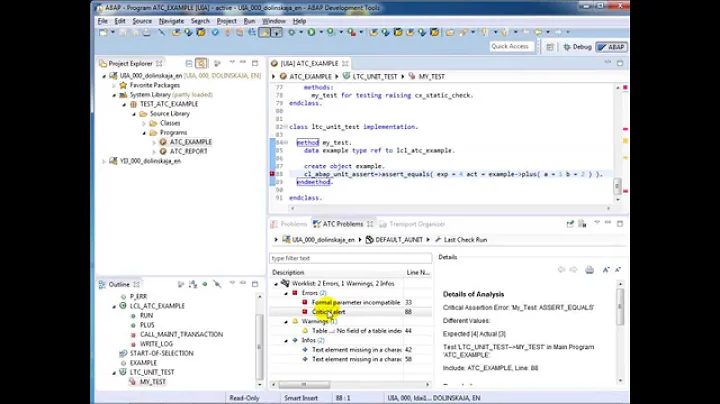Screen dimensions: 720x404
Task: Click Open Perspective icon beside Debug
Action: tap(550, 47)
